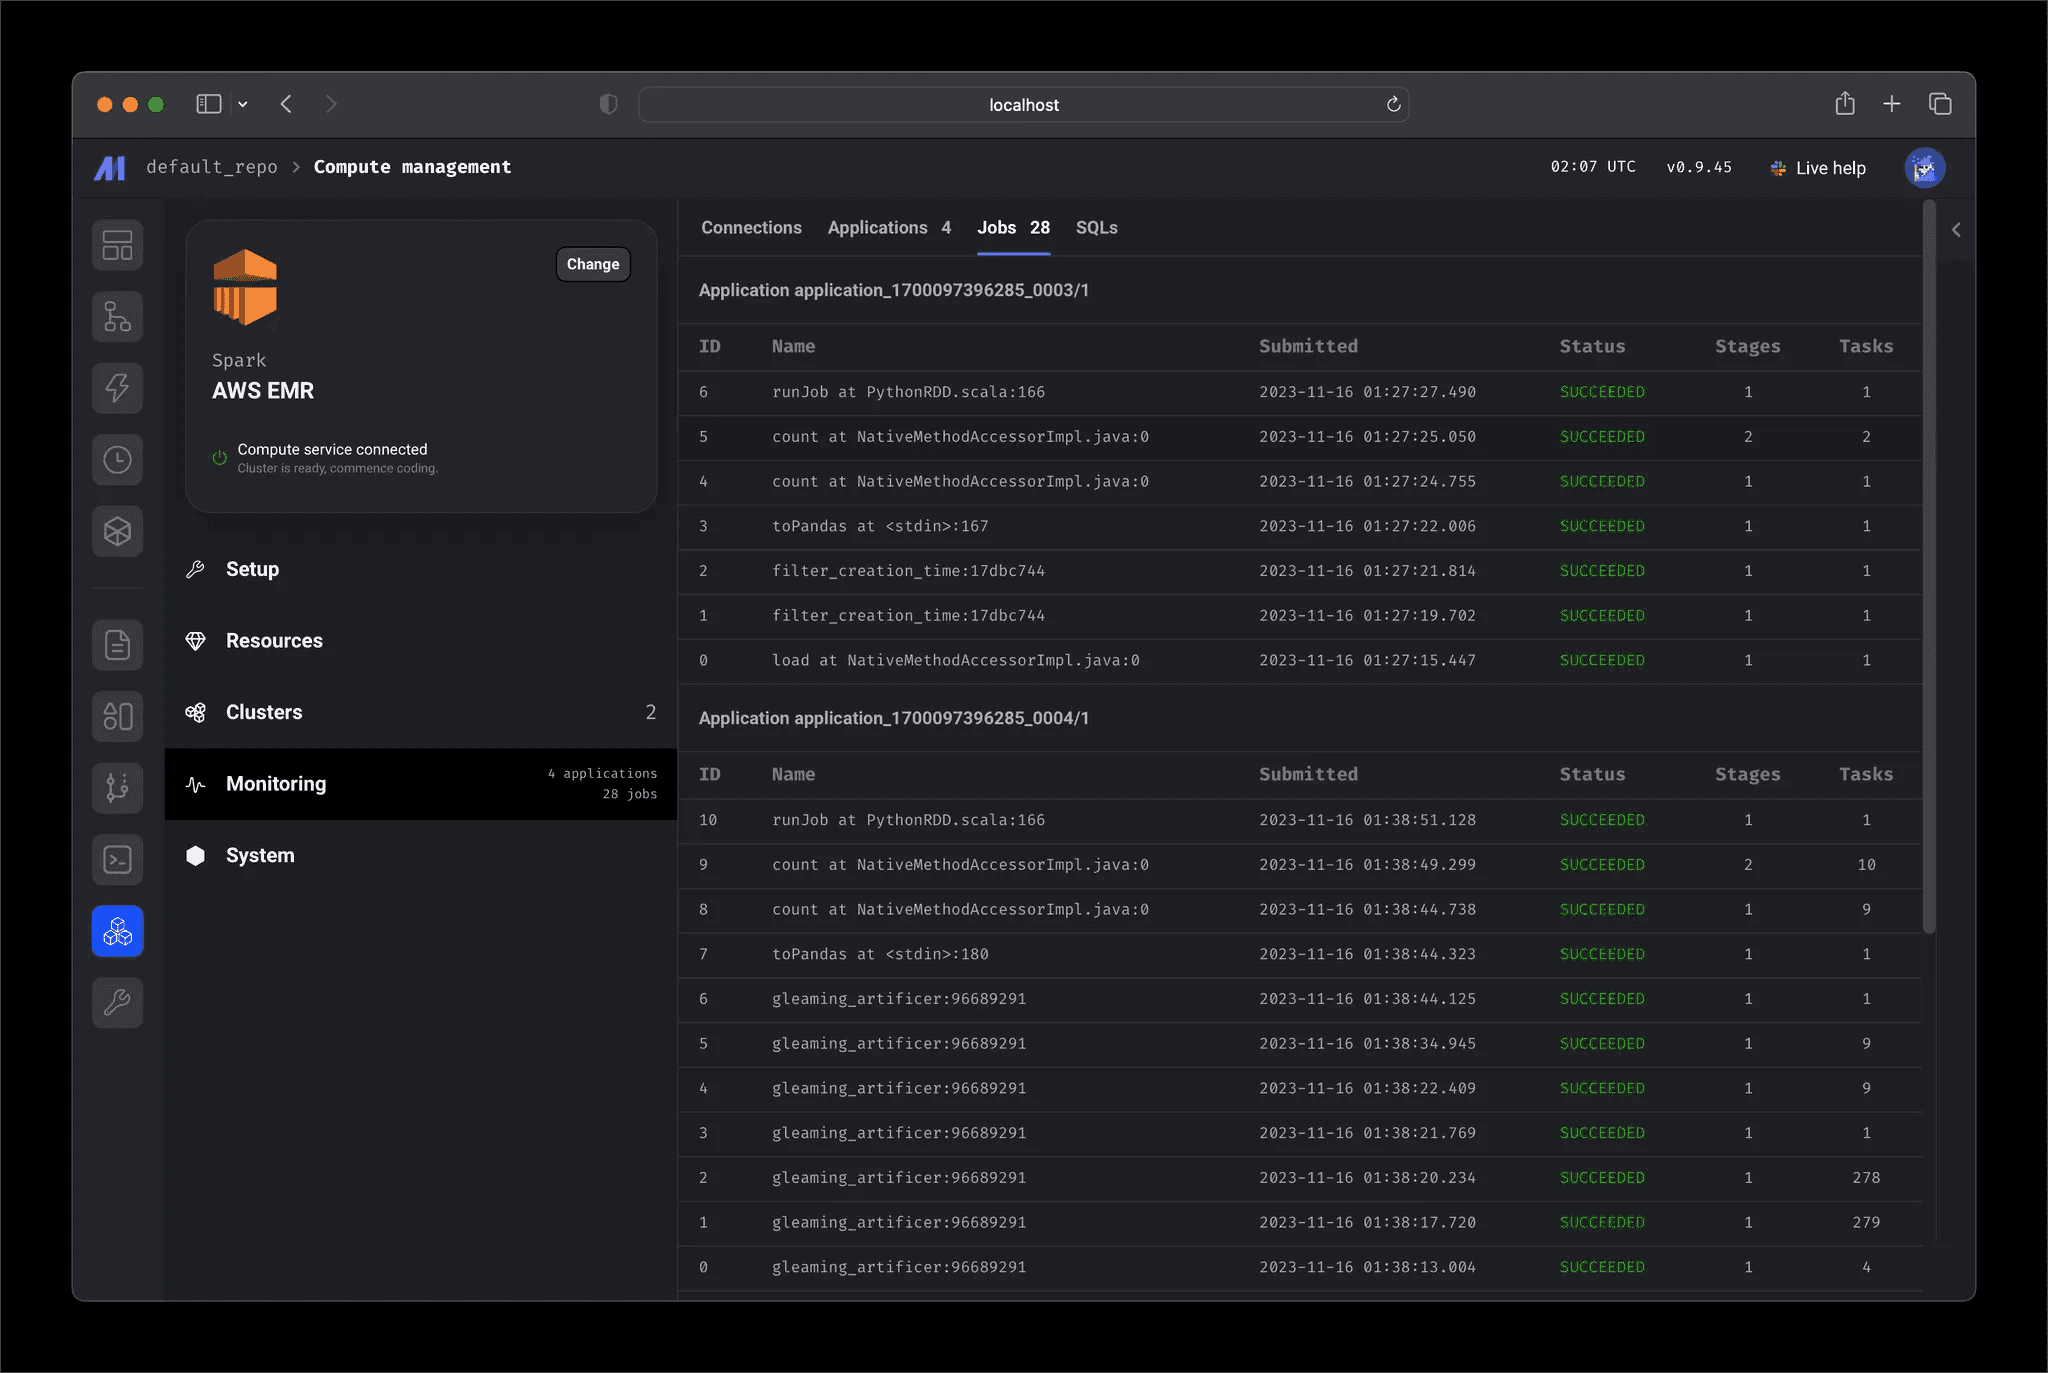Open the user avatar profile

coord(1924,168)
